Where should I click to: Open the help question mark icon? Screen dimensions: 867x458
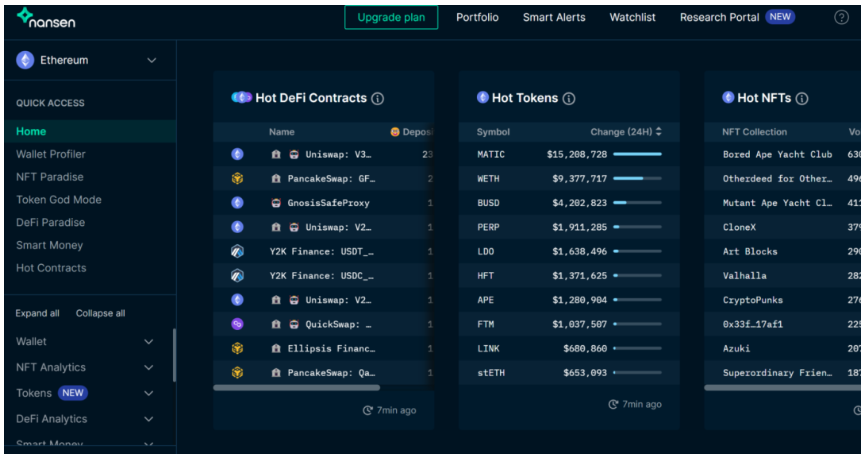click(841, 18)
